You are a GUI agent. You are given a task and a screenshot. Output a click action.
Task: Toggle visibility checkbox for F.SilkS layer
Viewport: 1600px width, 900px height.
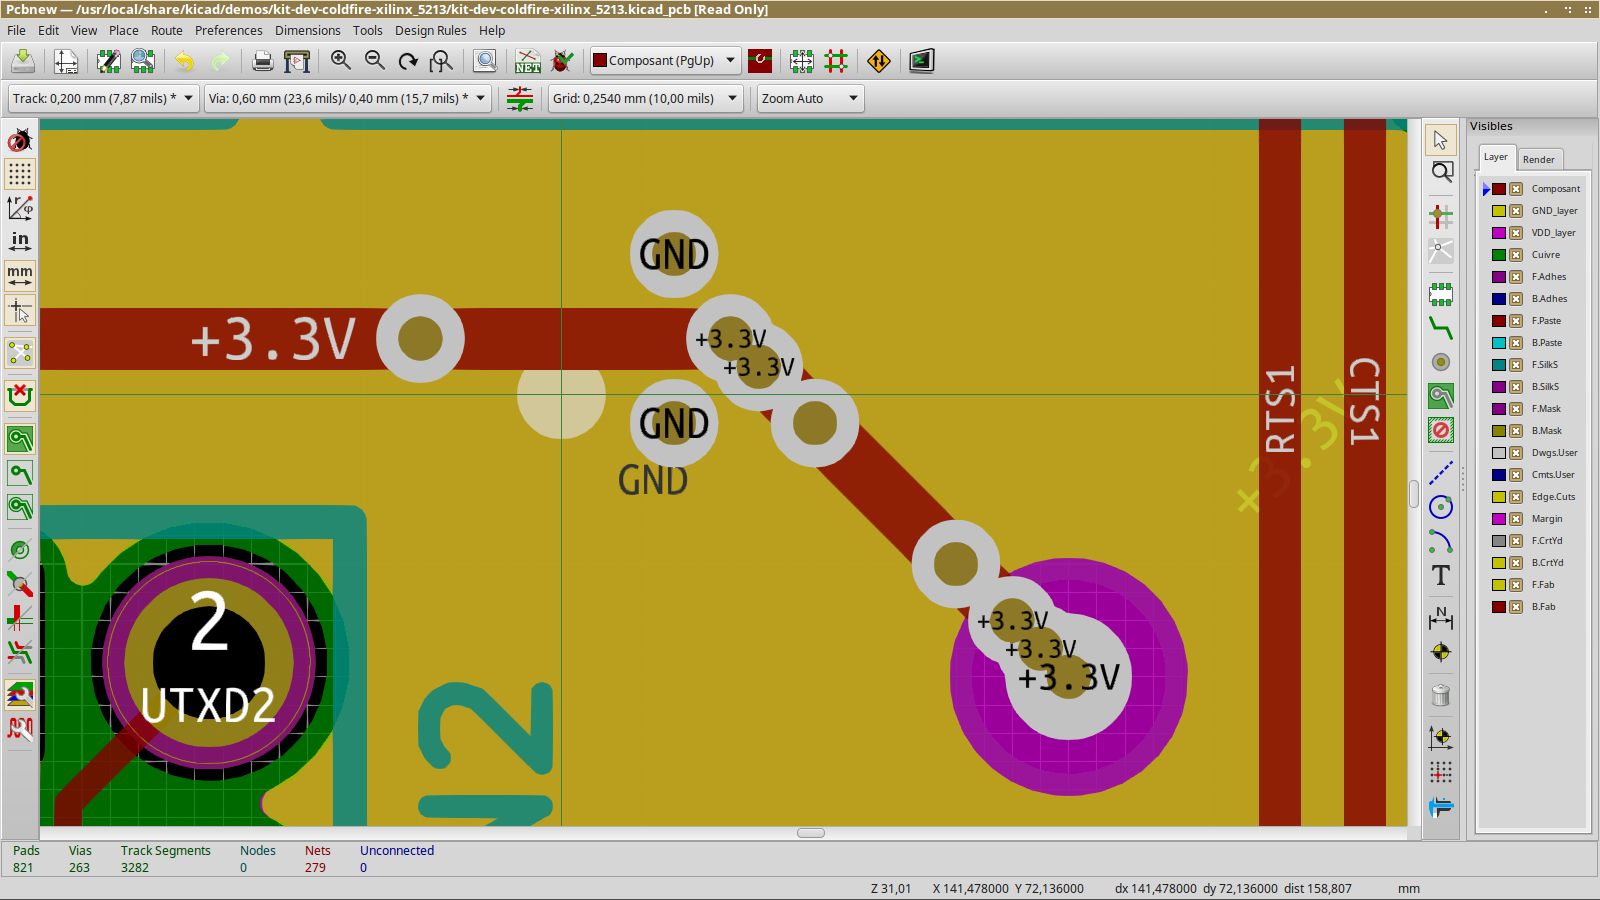click(x=1516, y=365)
